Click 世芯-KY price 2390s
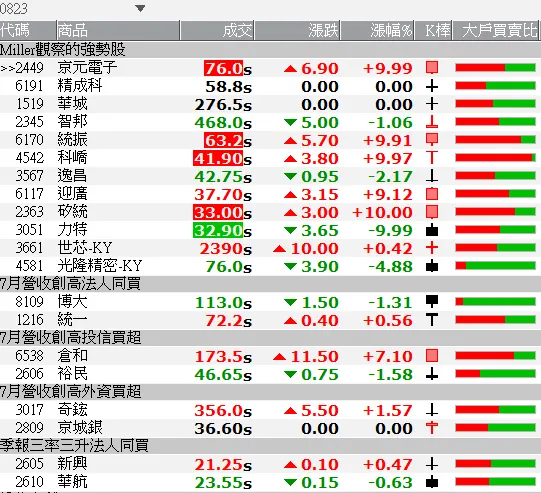 [x=226, y=248]
